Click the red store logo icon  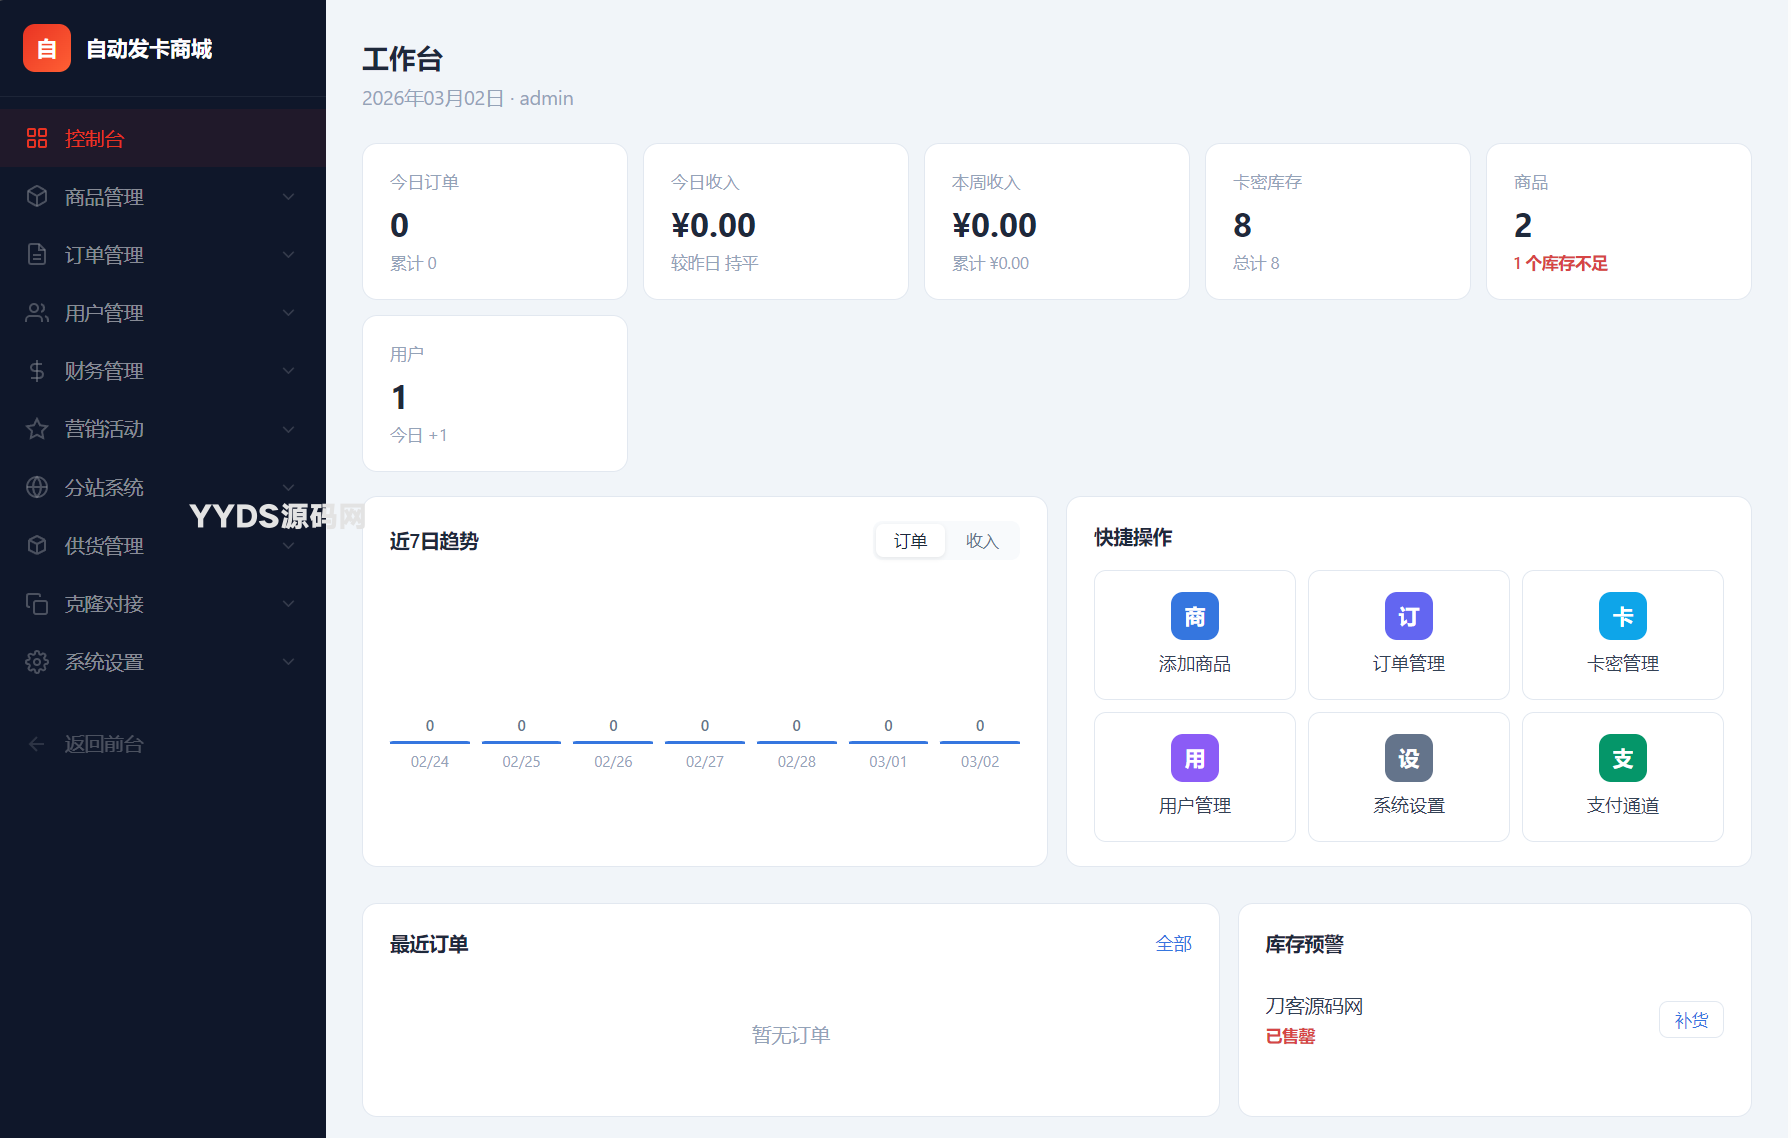tap(47, 48)
